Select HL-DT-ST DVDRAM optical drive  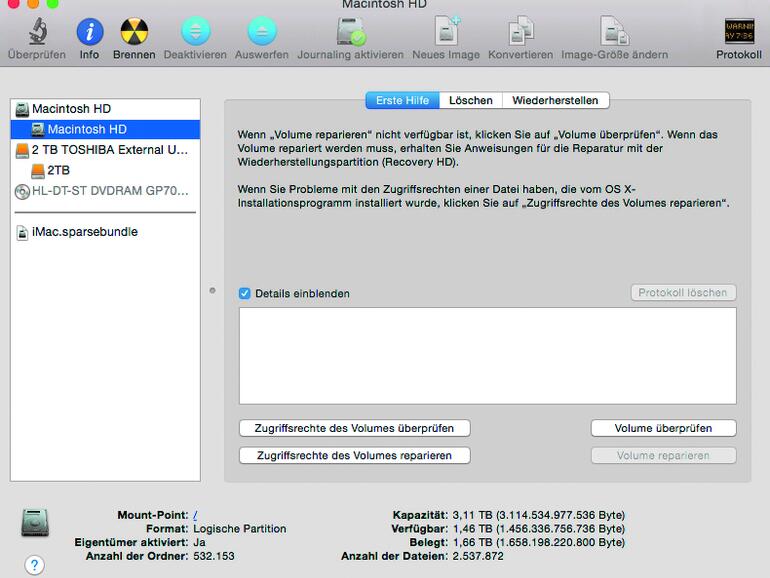click(x=105, y=191)
